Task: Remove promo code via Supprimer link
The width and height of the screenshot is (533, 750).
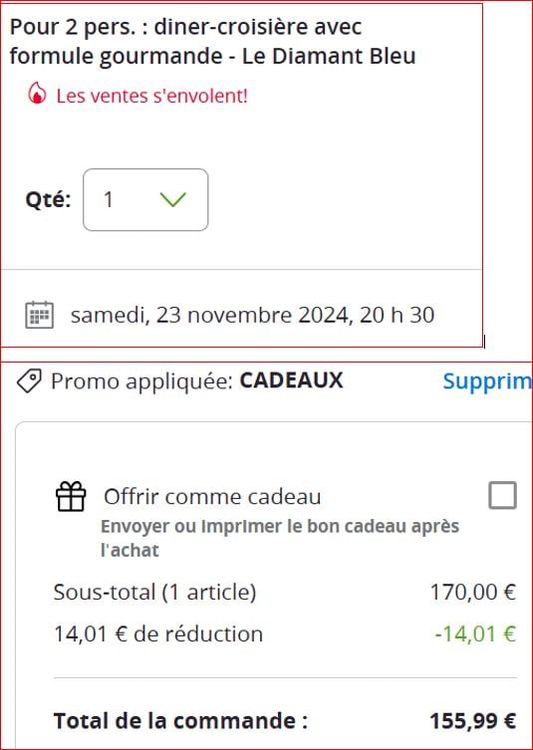Action: click(488, 381)
